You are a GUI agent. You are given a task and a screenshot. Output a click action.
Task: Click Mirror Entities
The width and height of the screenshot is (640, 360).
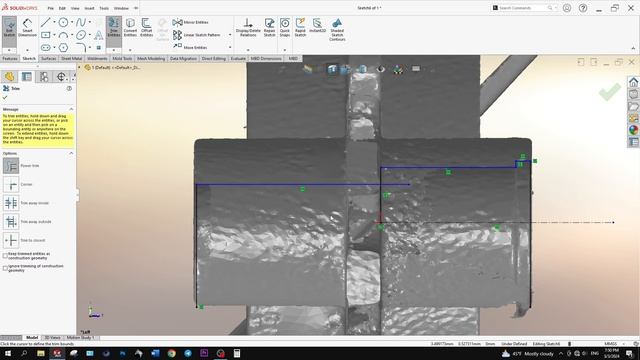190,22
